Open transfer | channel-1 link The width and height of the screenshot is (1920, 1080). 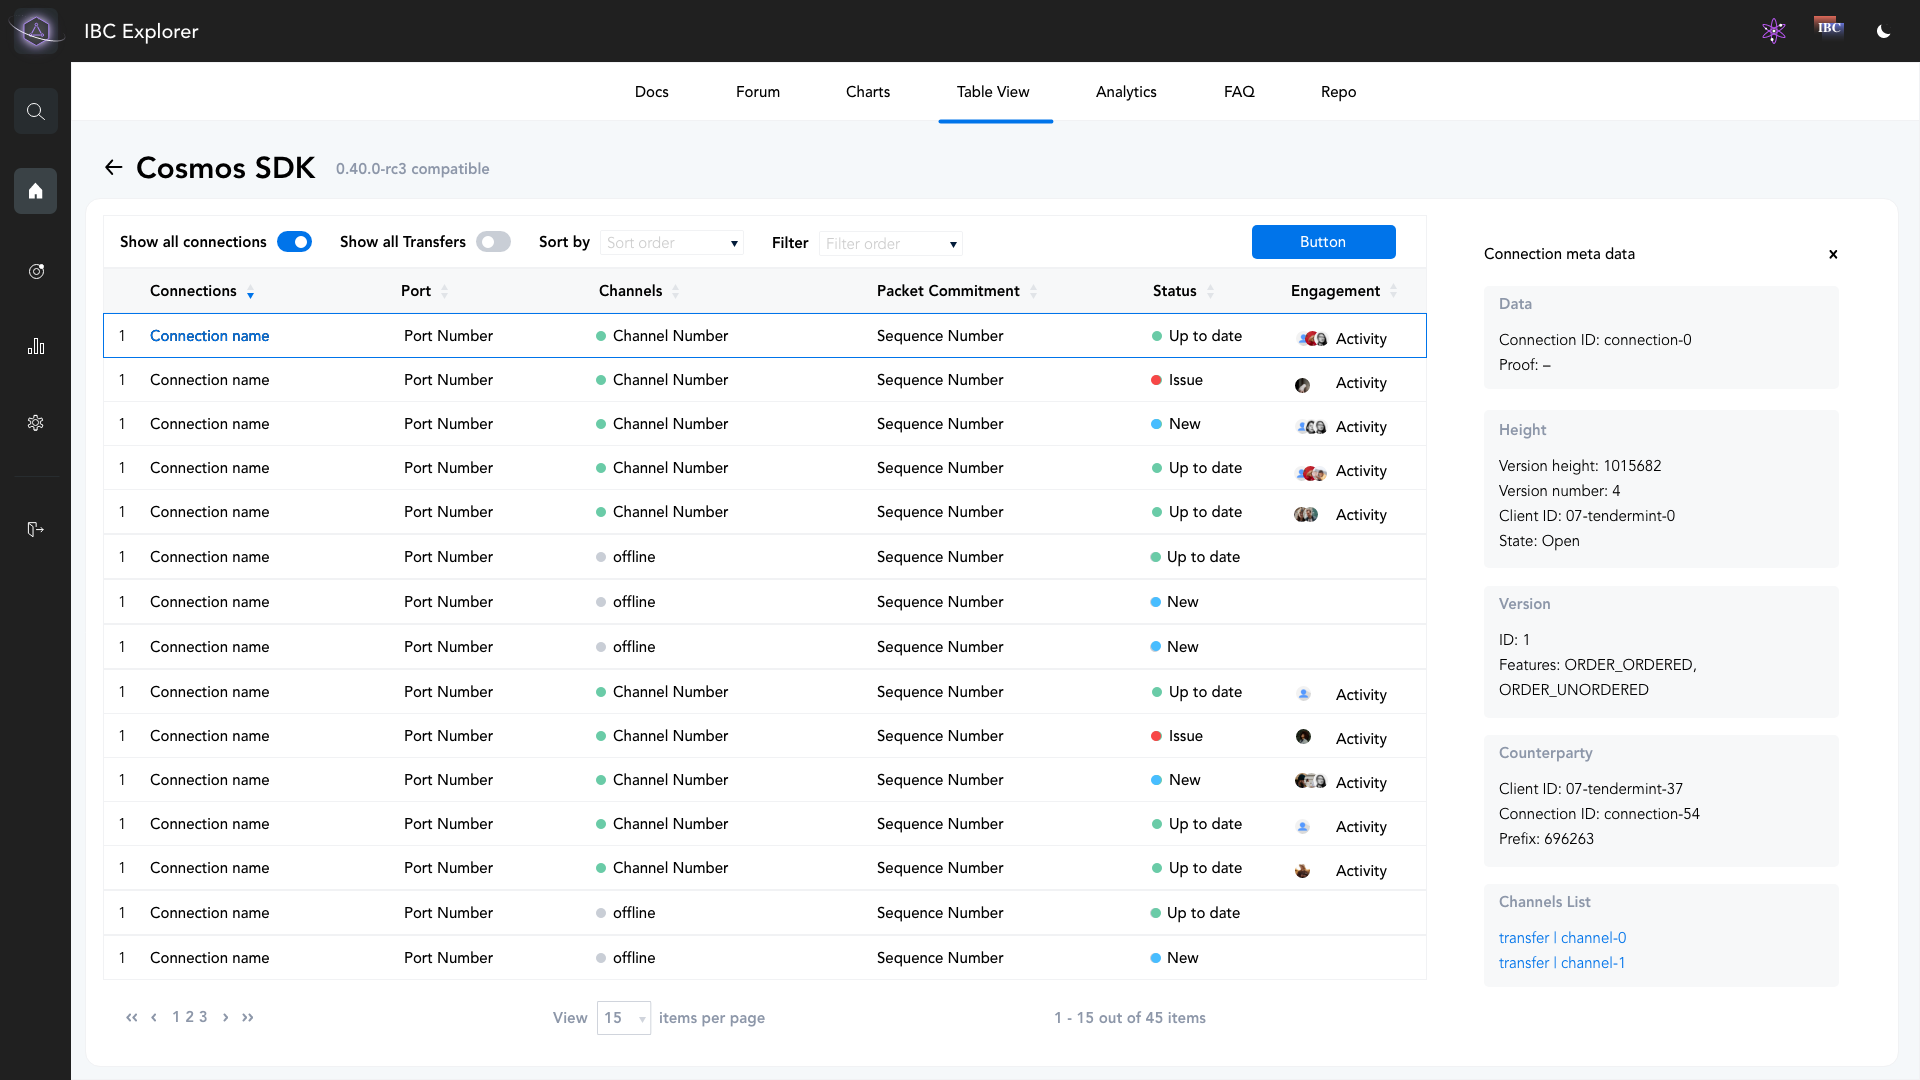pos(1561,963)
